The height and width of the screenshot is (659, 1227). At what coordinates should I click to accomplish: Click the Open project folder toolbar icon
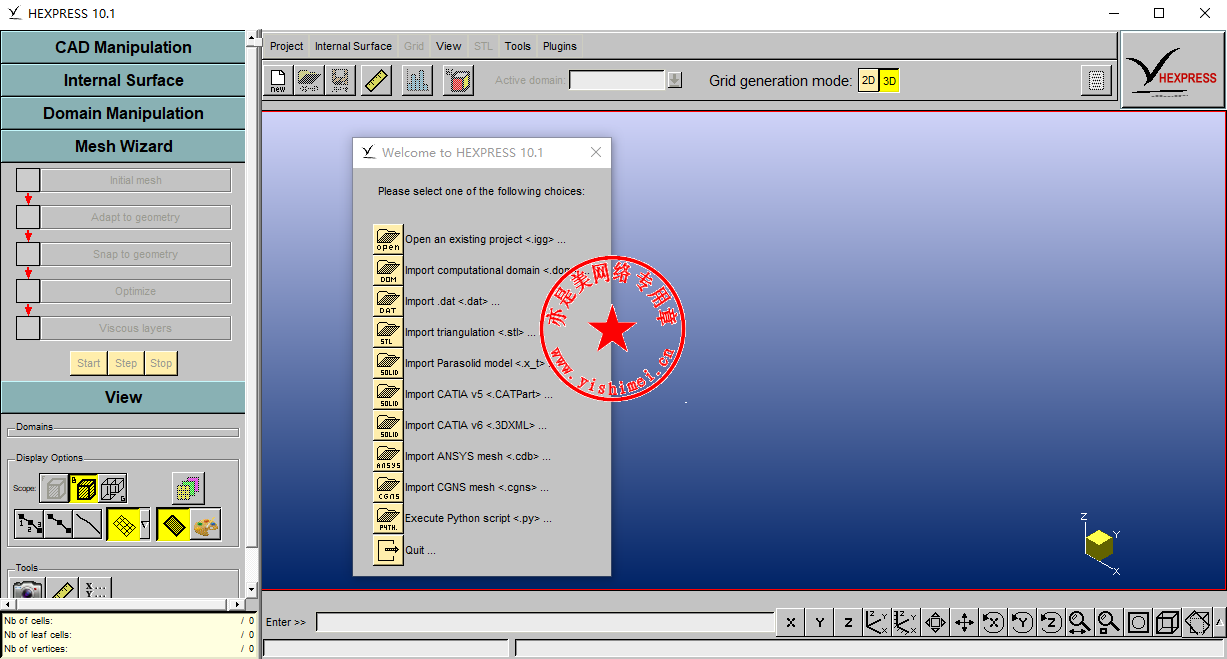(x=309, y=81)
